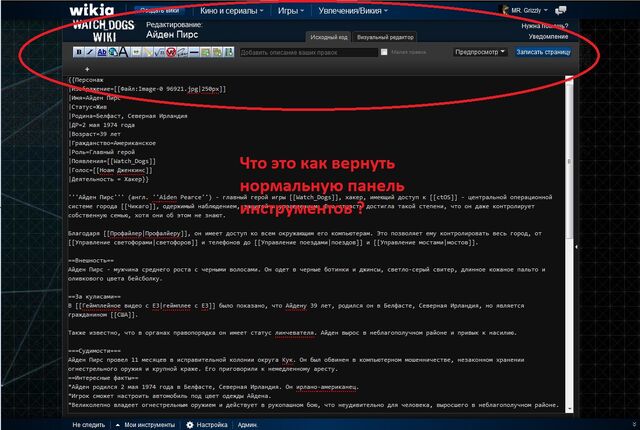Expand Кино и сериалы dropdown

click(231, 11)
